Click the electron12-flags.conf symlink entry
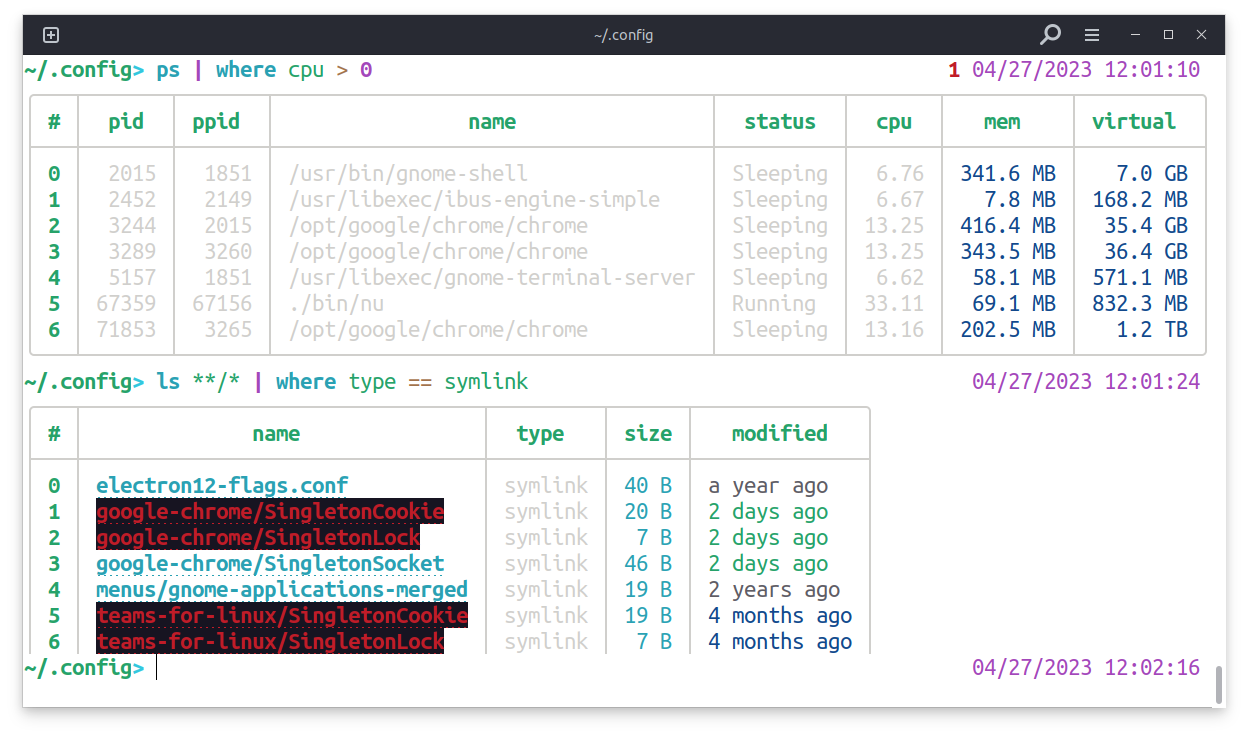The width and height of the screenshot is (1248, 738). pos(222,486)
